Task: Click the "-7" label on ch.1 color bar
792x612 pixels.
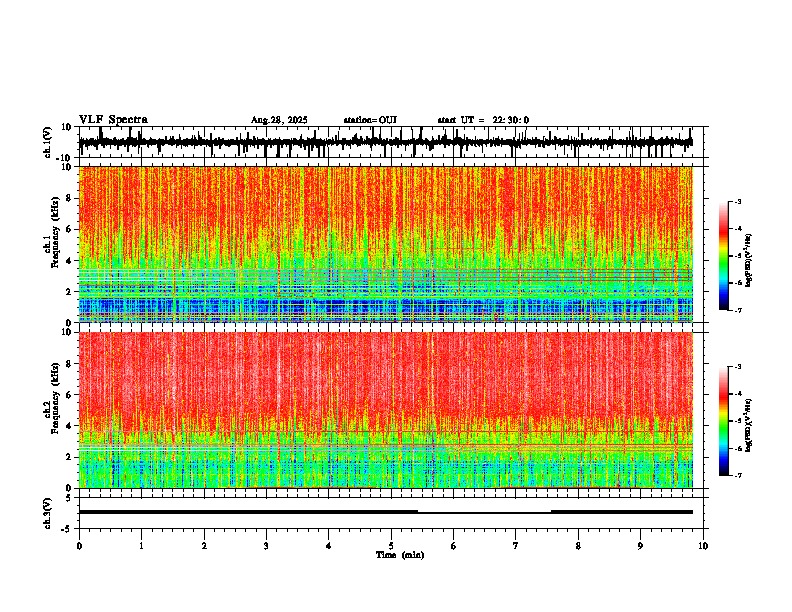Action: coord(738,310)
